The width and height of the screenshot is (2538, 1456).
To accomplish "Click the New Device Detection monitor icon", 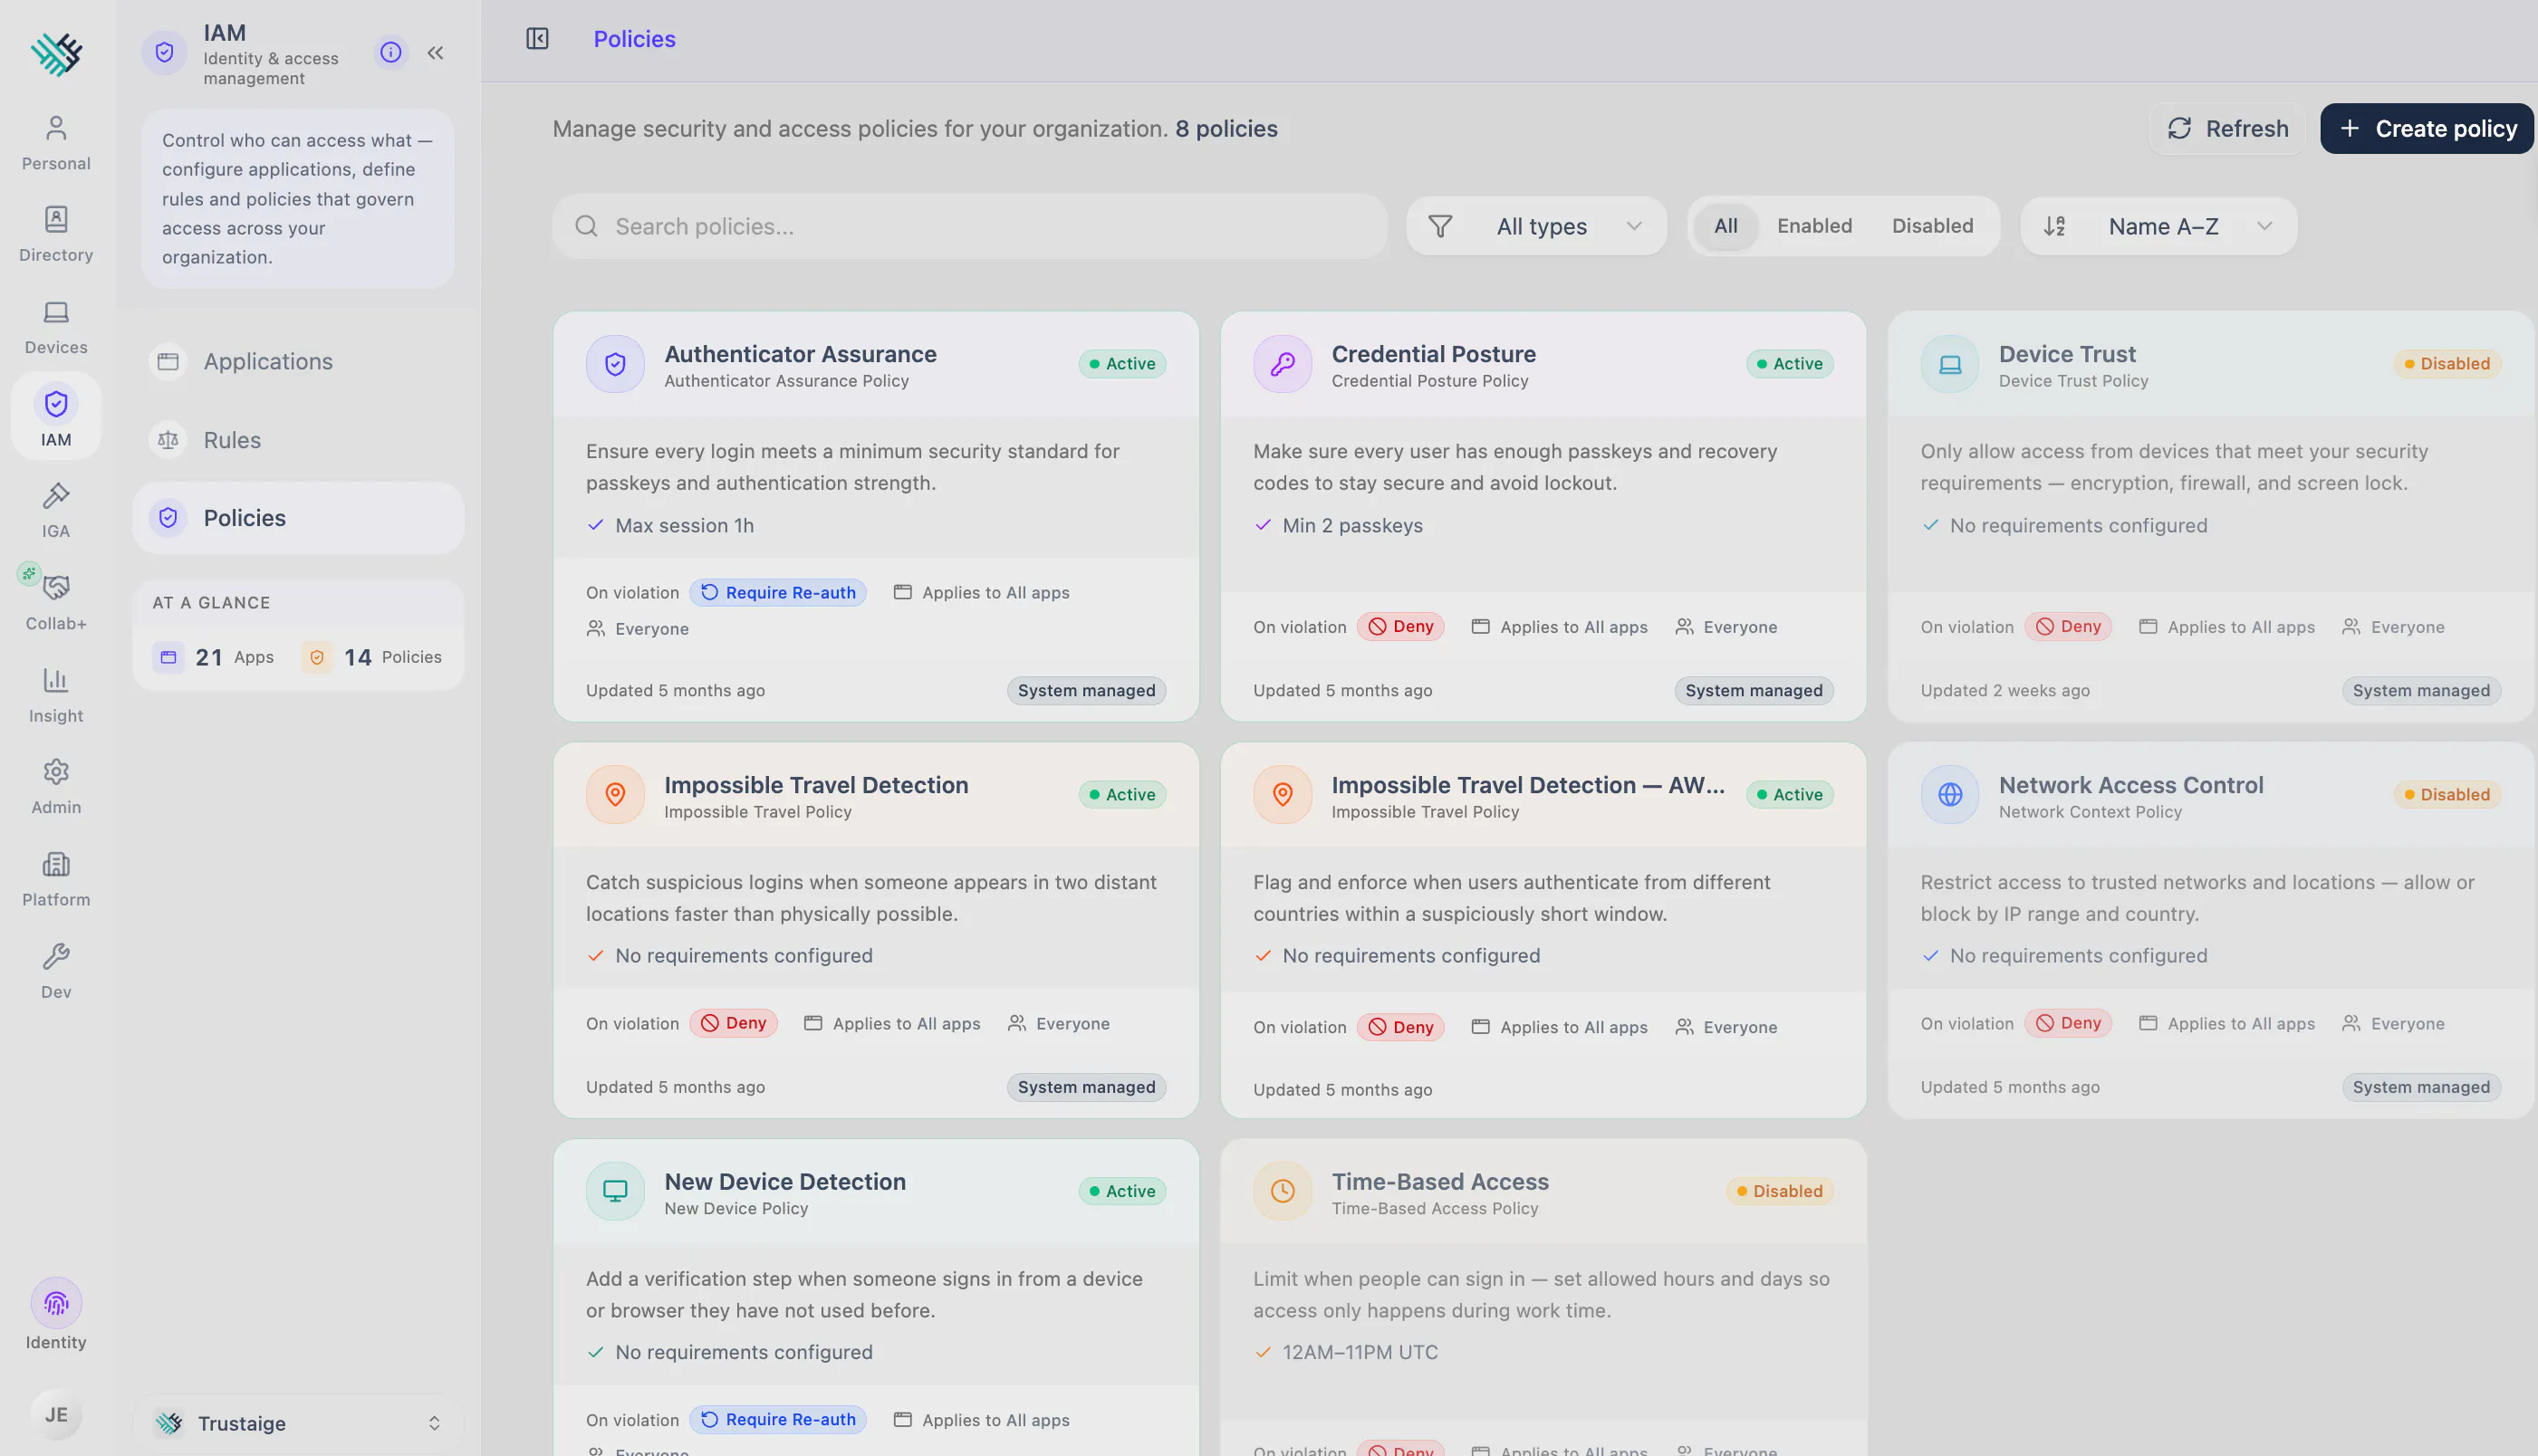I will pyautogui.click(x=615, y=1191).
